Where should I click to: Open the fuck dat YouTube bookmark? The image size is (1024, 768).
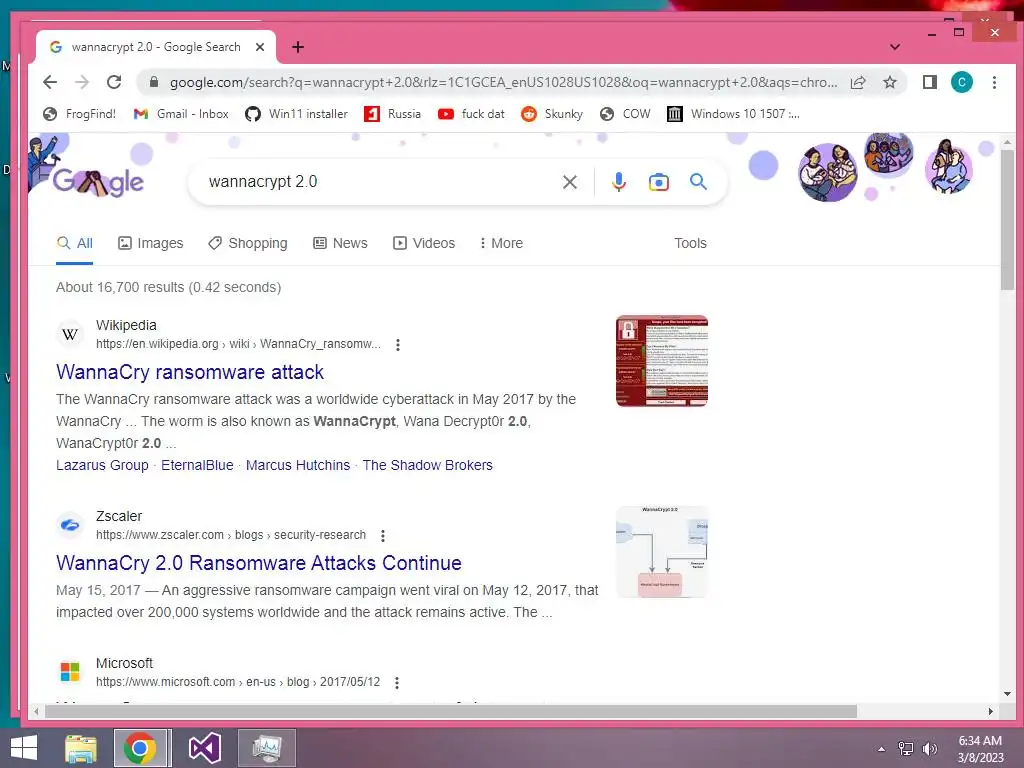point(471,114)
